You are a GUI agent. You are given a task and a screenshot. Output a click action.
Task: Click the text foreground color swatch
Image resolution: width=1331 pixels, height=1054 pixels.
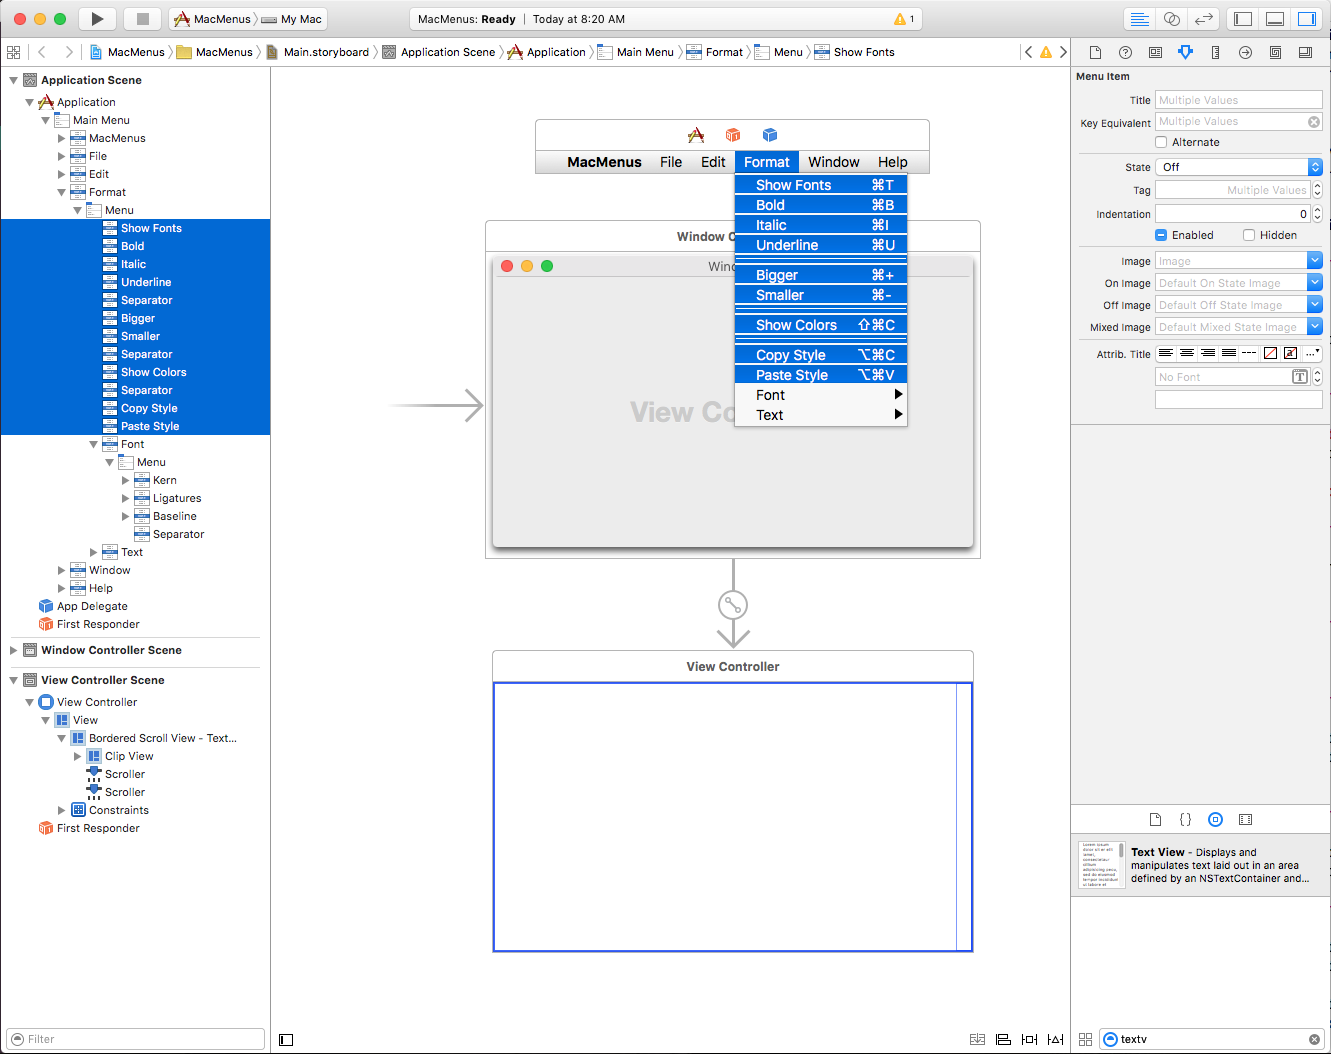click(1270, 353)
